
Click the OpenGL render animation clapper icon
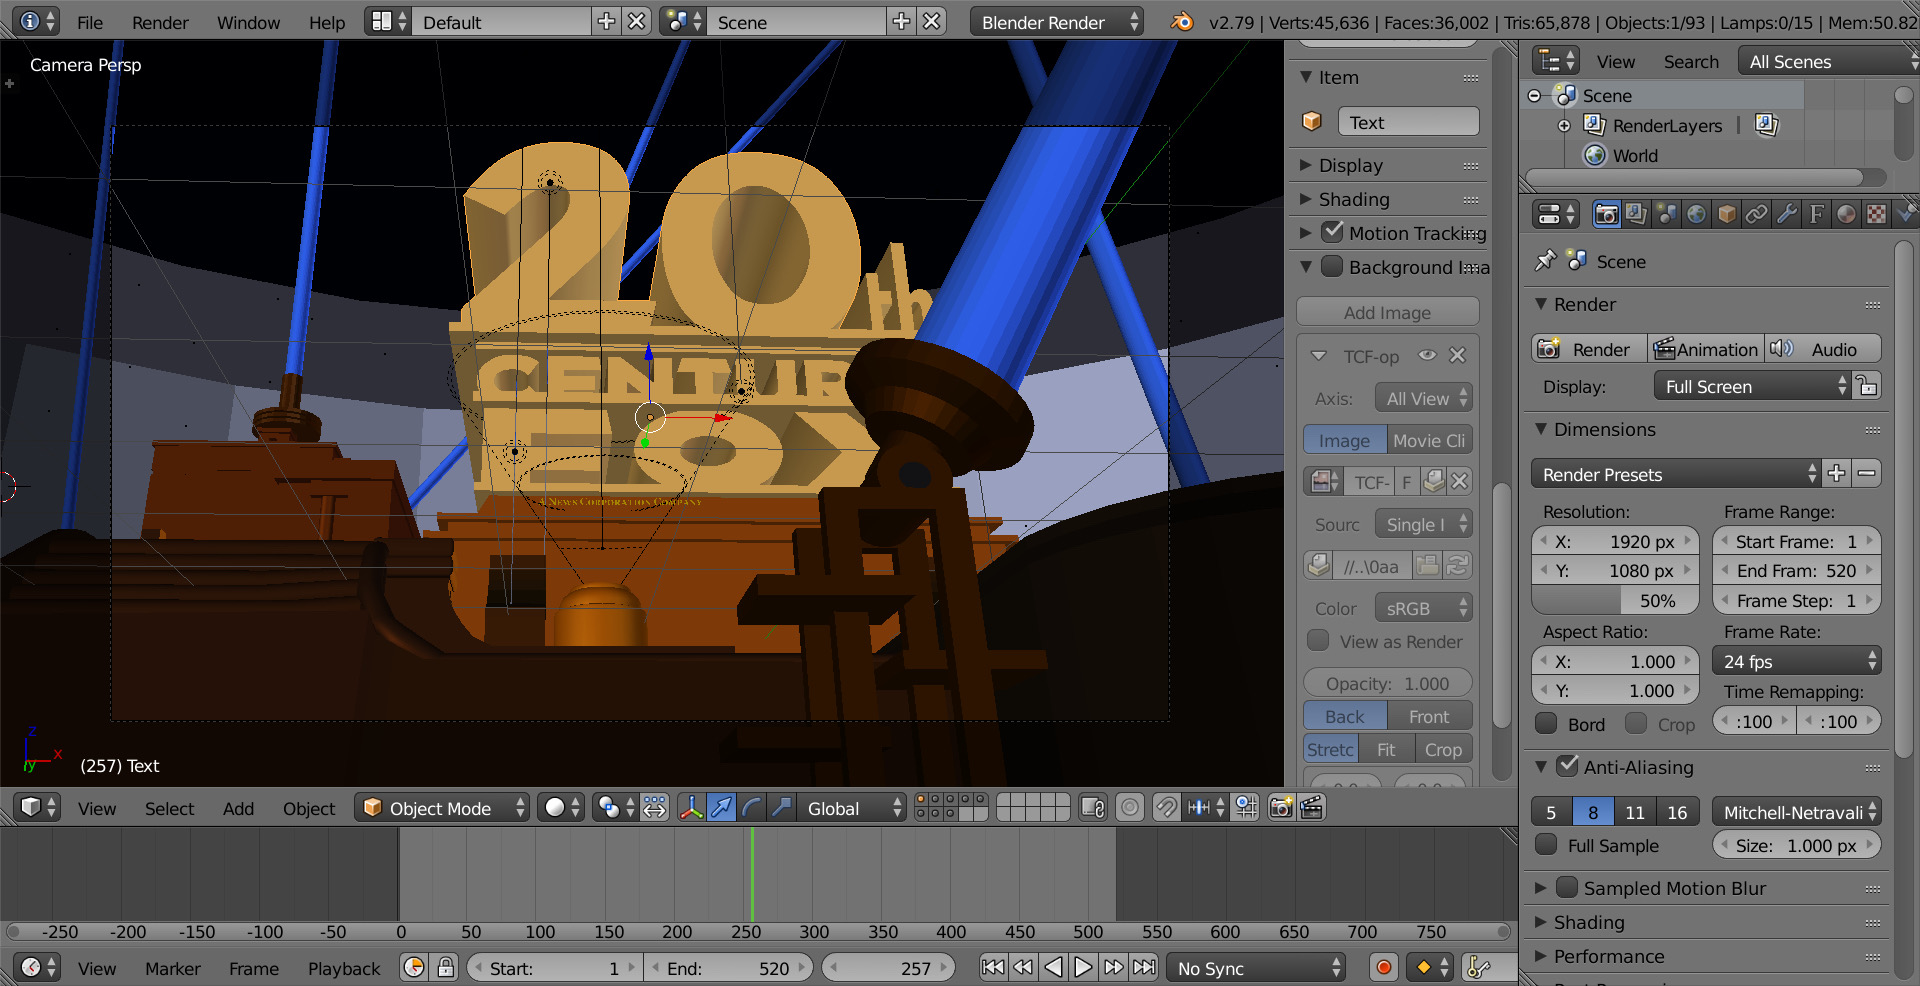tap(1312, 807)
